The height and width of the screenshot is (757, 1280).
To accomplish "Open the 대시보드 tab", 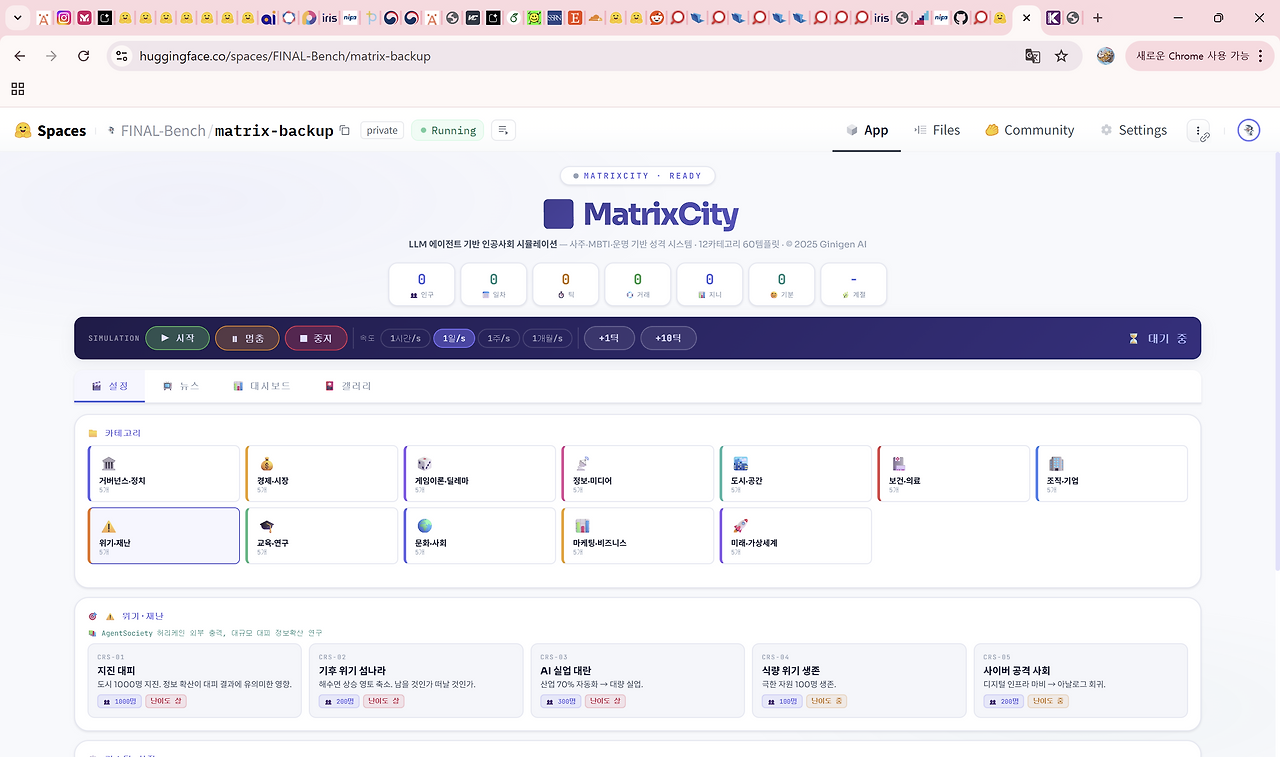I will 262,386.
